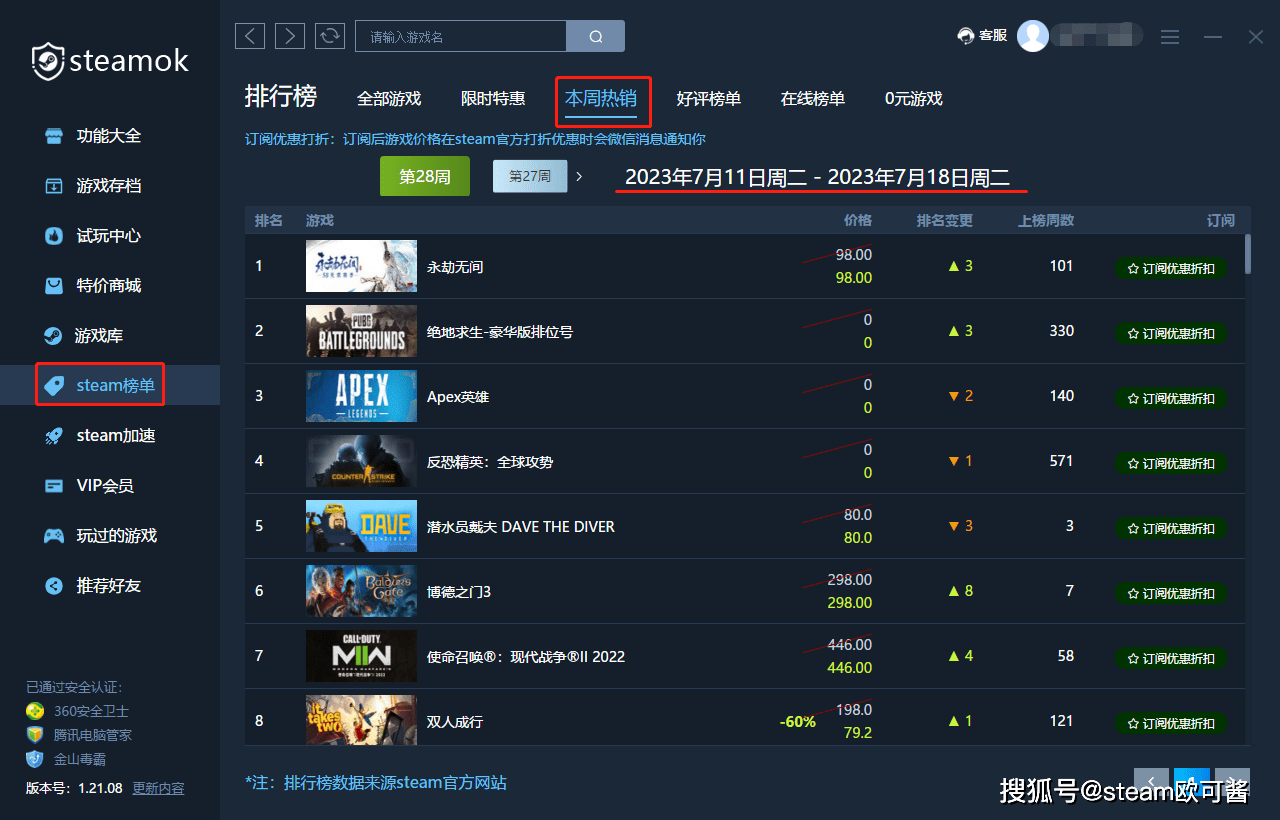Click the game name 反恐精英：全球攻势

490,462
